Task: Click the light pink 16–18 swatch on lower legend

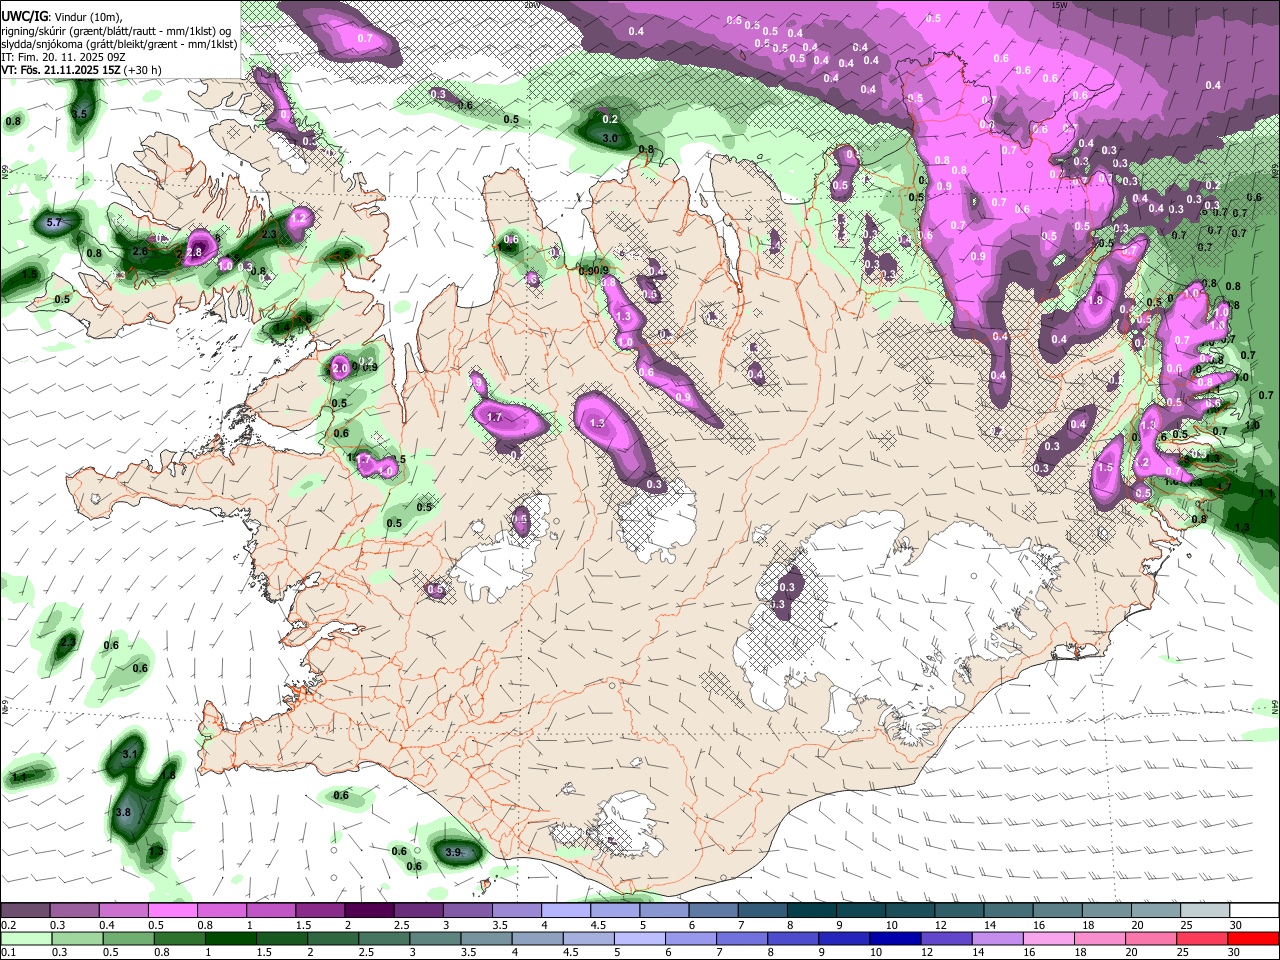Action: [x=1048, y=938]
